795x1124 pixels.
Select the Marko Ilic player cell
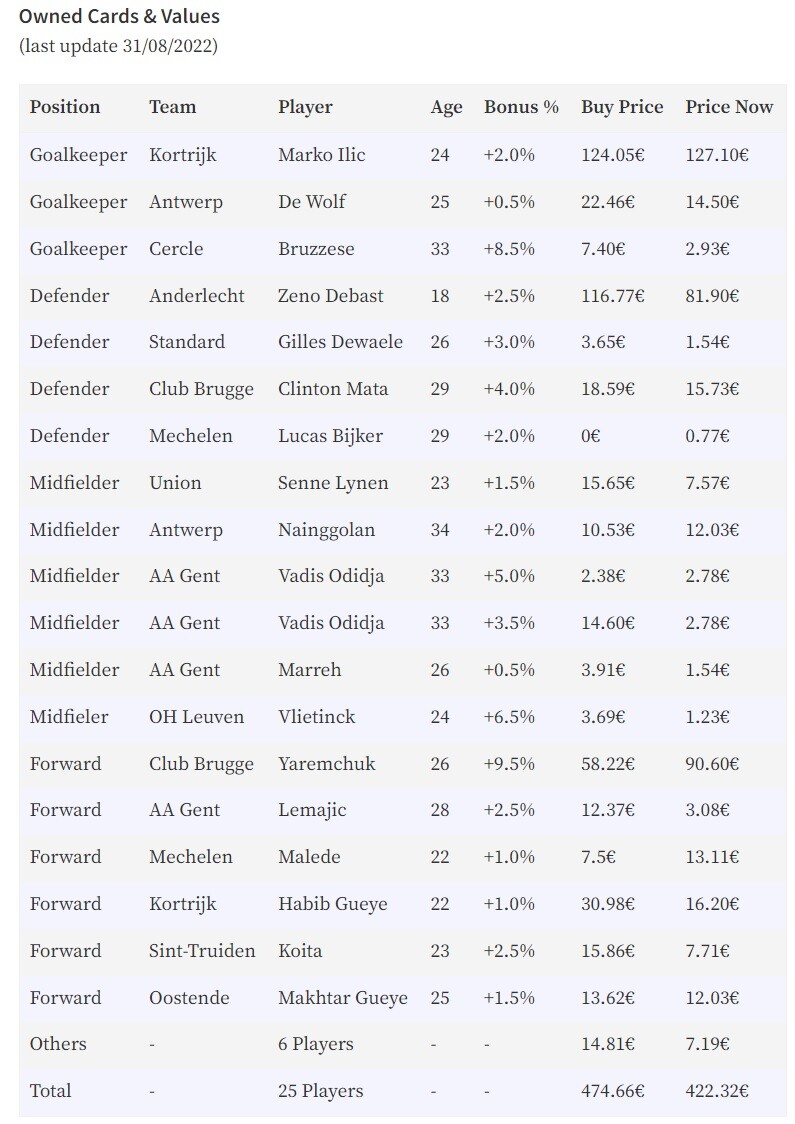click(x=321, y=154)
